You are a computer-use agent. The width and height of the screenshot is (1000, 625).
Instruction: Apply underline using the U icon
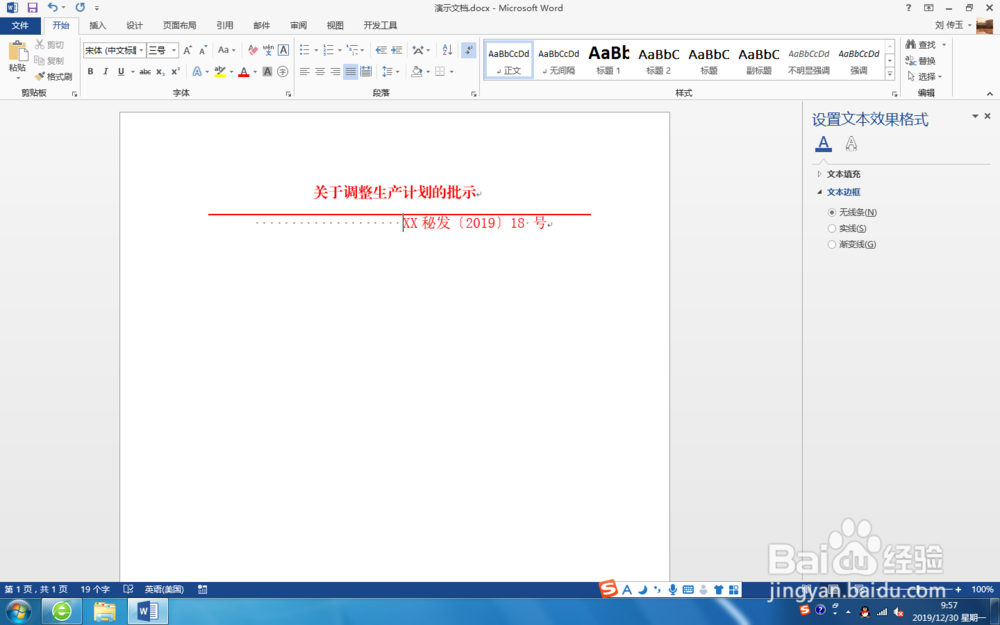[121, 71]
